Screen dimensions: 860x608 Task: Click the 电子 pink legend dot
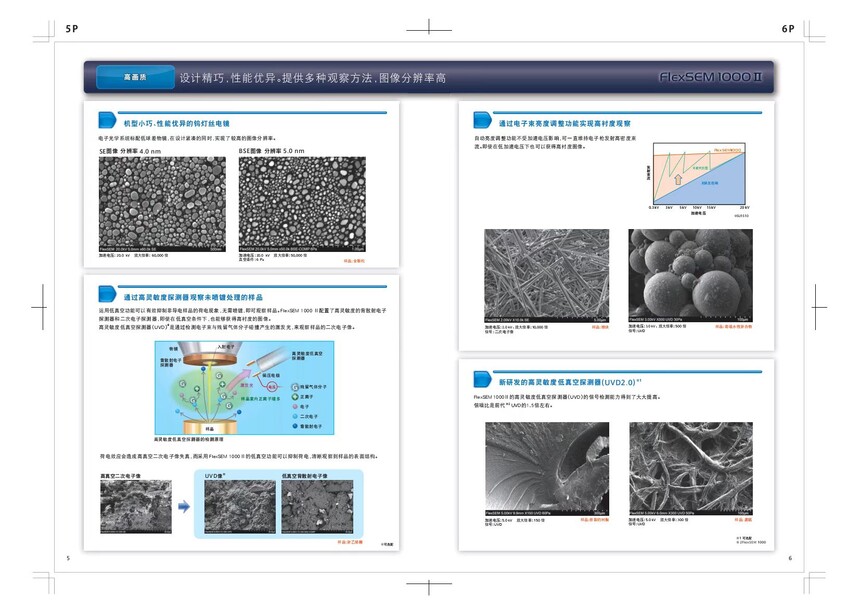pos(295,406)
